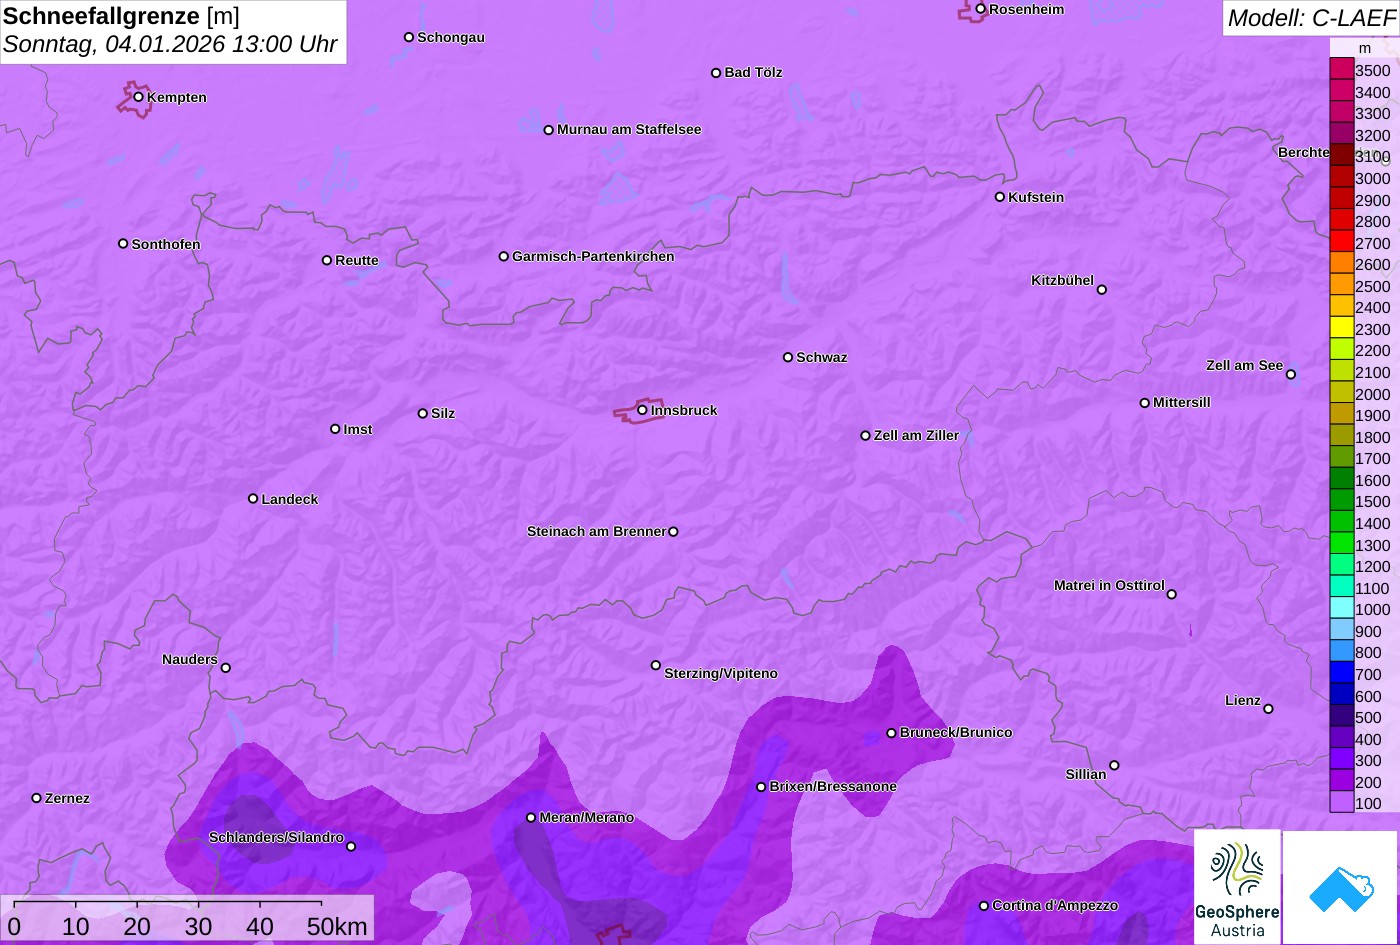Image resolution: width=1400 pixels, height=945 pixels.
Task: Click the 500 legend value
Action: [x=1368, y=717]
